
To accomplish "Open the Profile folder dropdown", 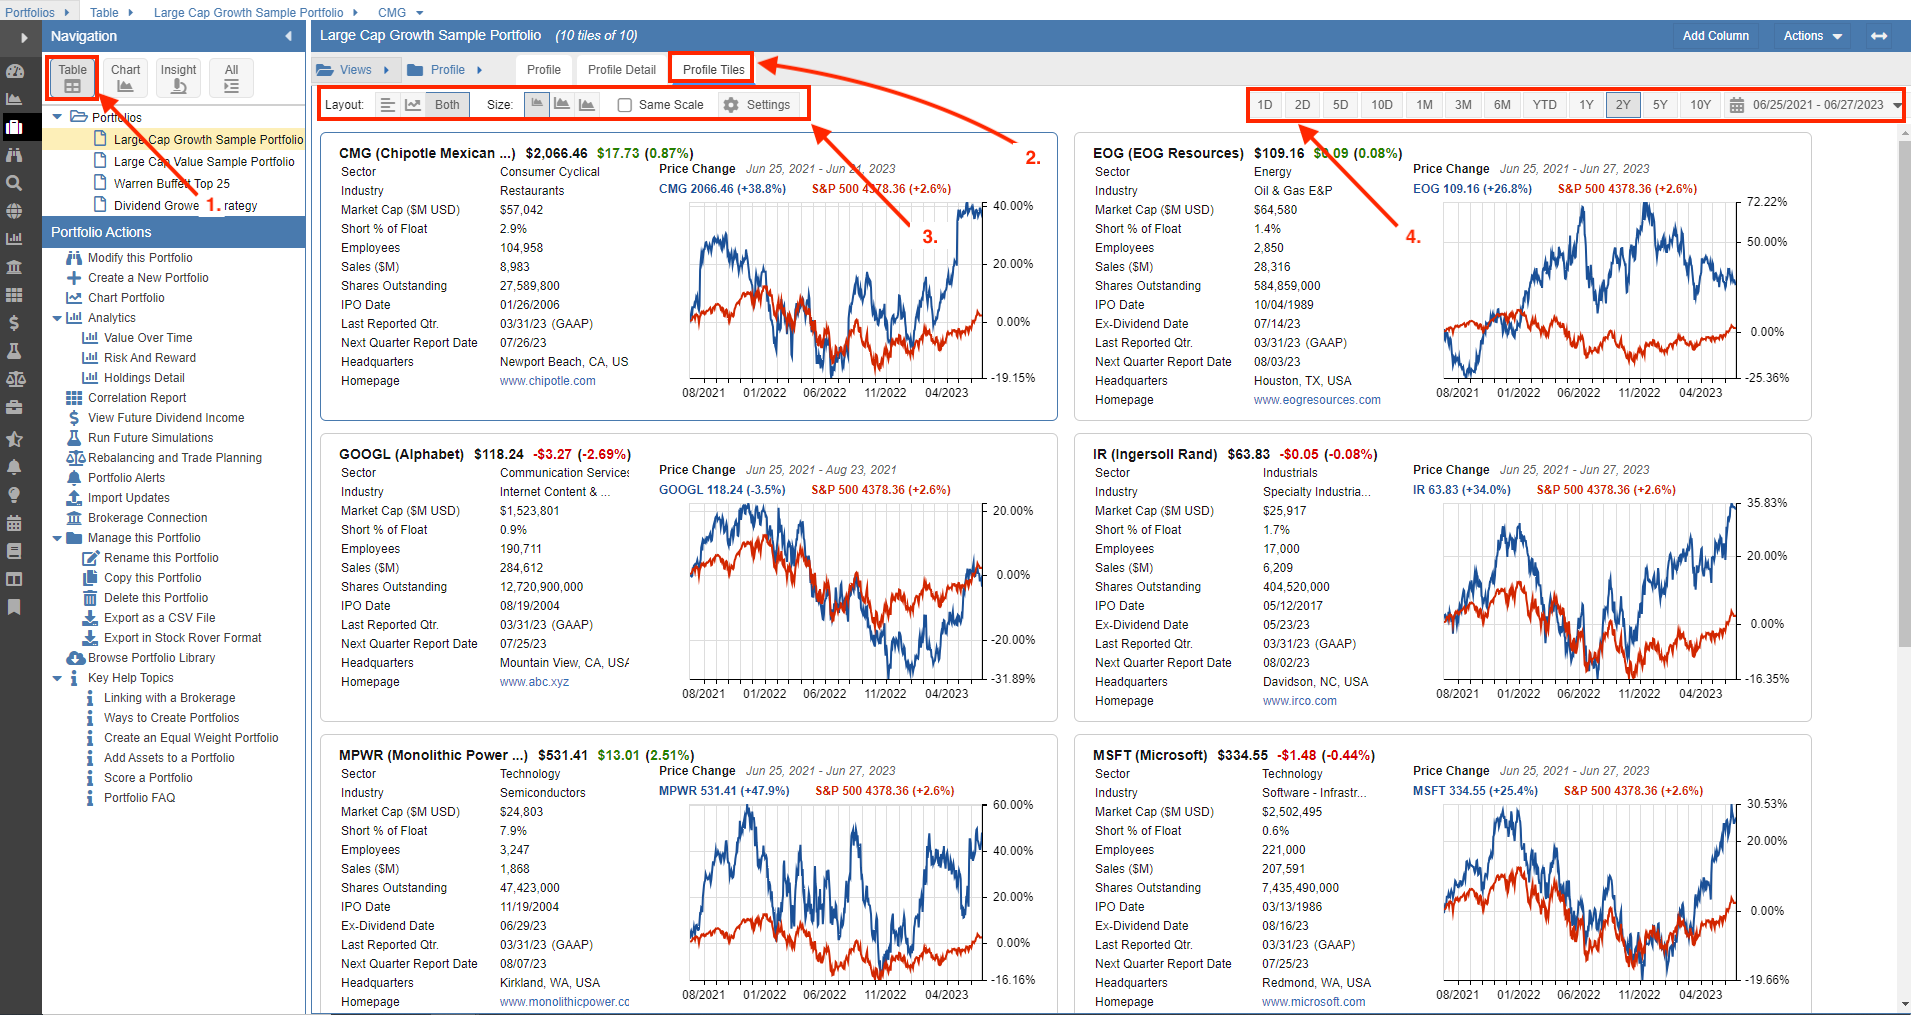I will 446,70.
